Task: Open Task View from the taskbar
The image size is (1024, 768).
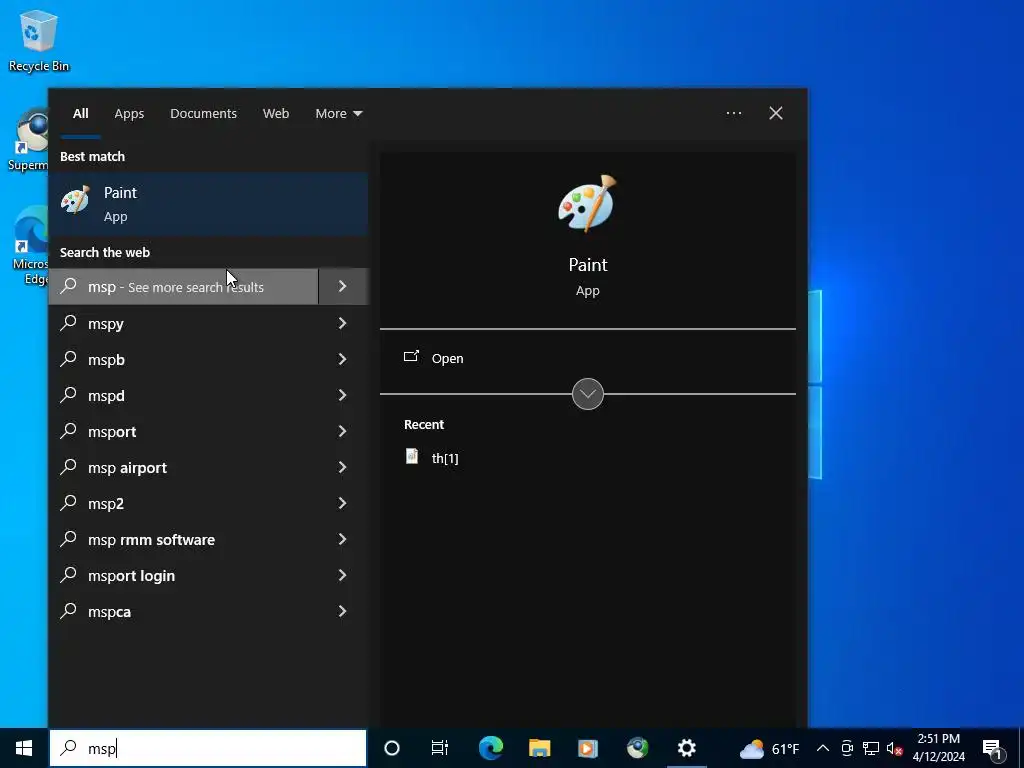Action: (440, 748)
